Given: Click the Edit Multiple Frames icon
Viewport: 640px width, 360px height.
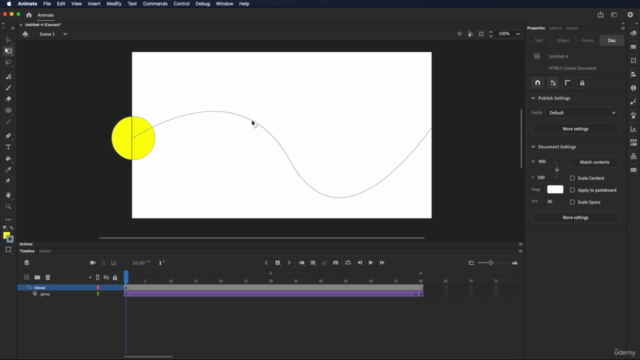Looking at the screenshot, I should [x=313, y=263].
